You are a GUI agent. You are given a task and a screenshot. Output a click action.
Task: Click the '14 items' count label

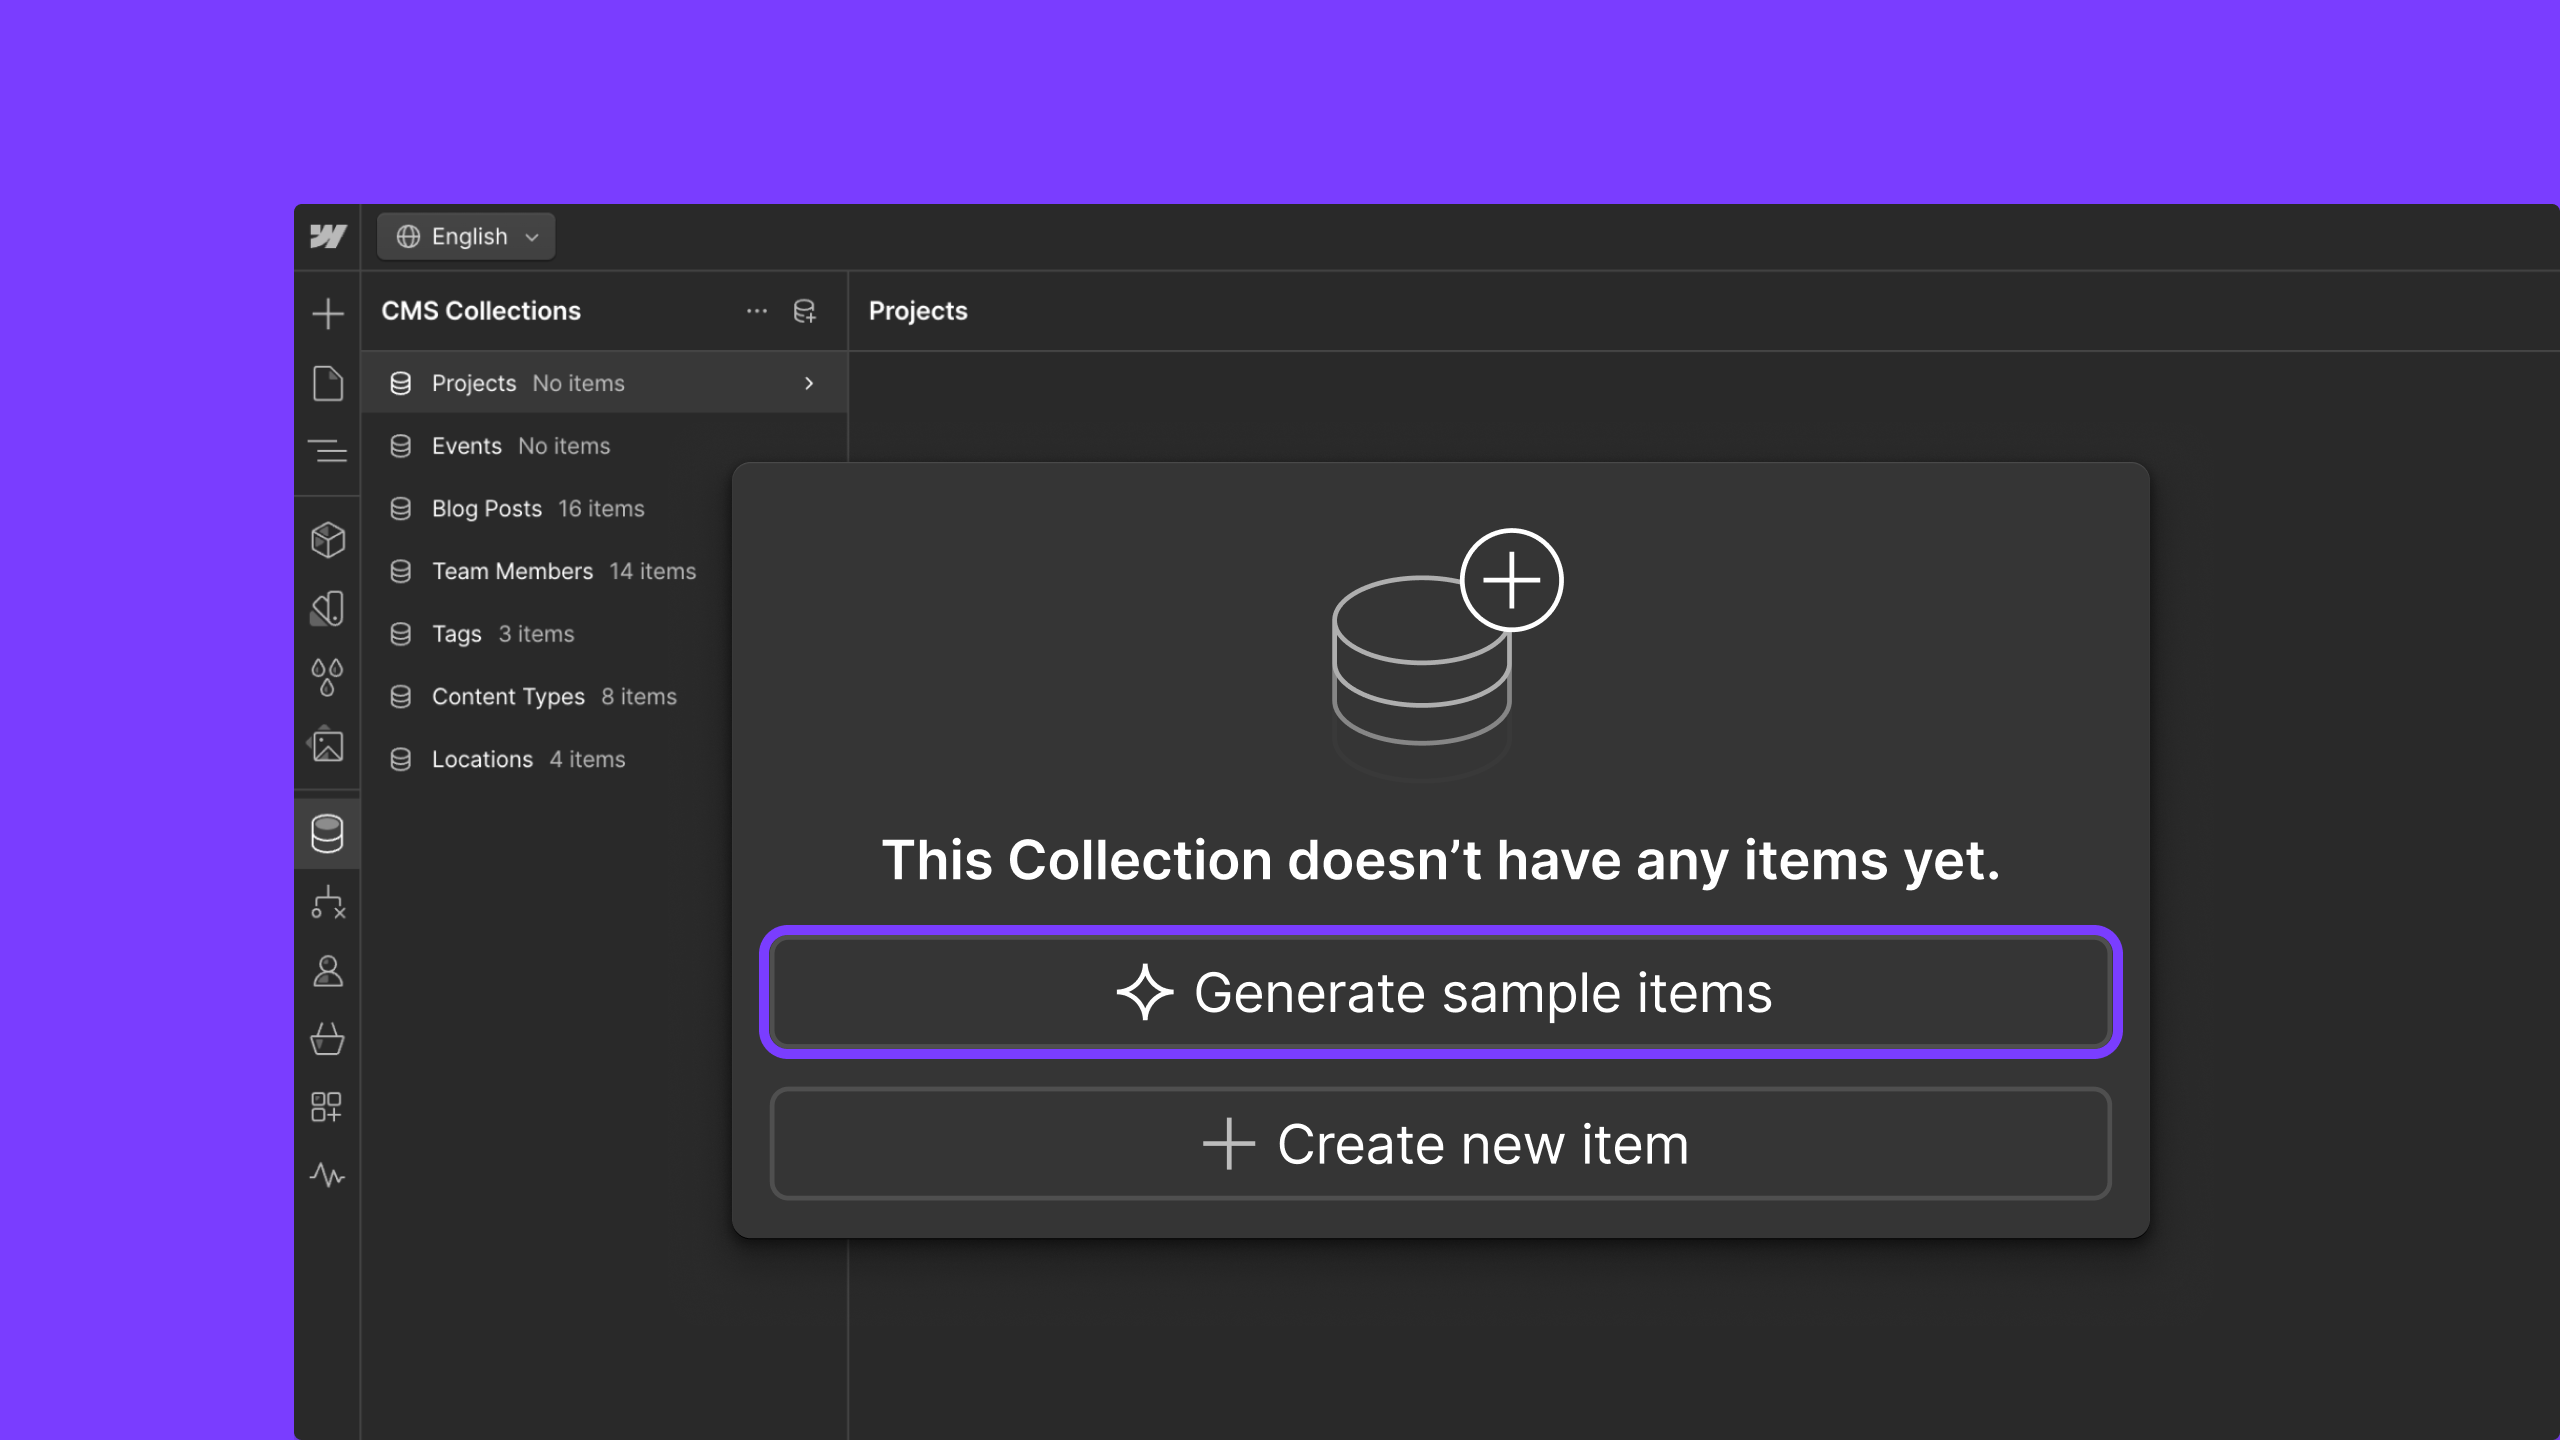(653, 571)
